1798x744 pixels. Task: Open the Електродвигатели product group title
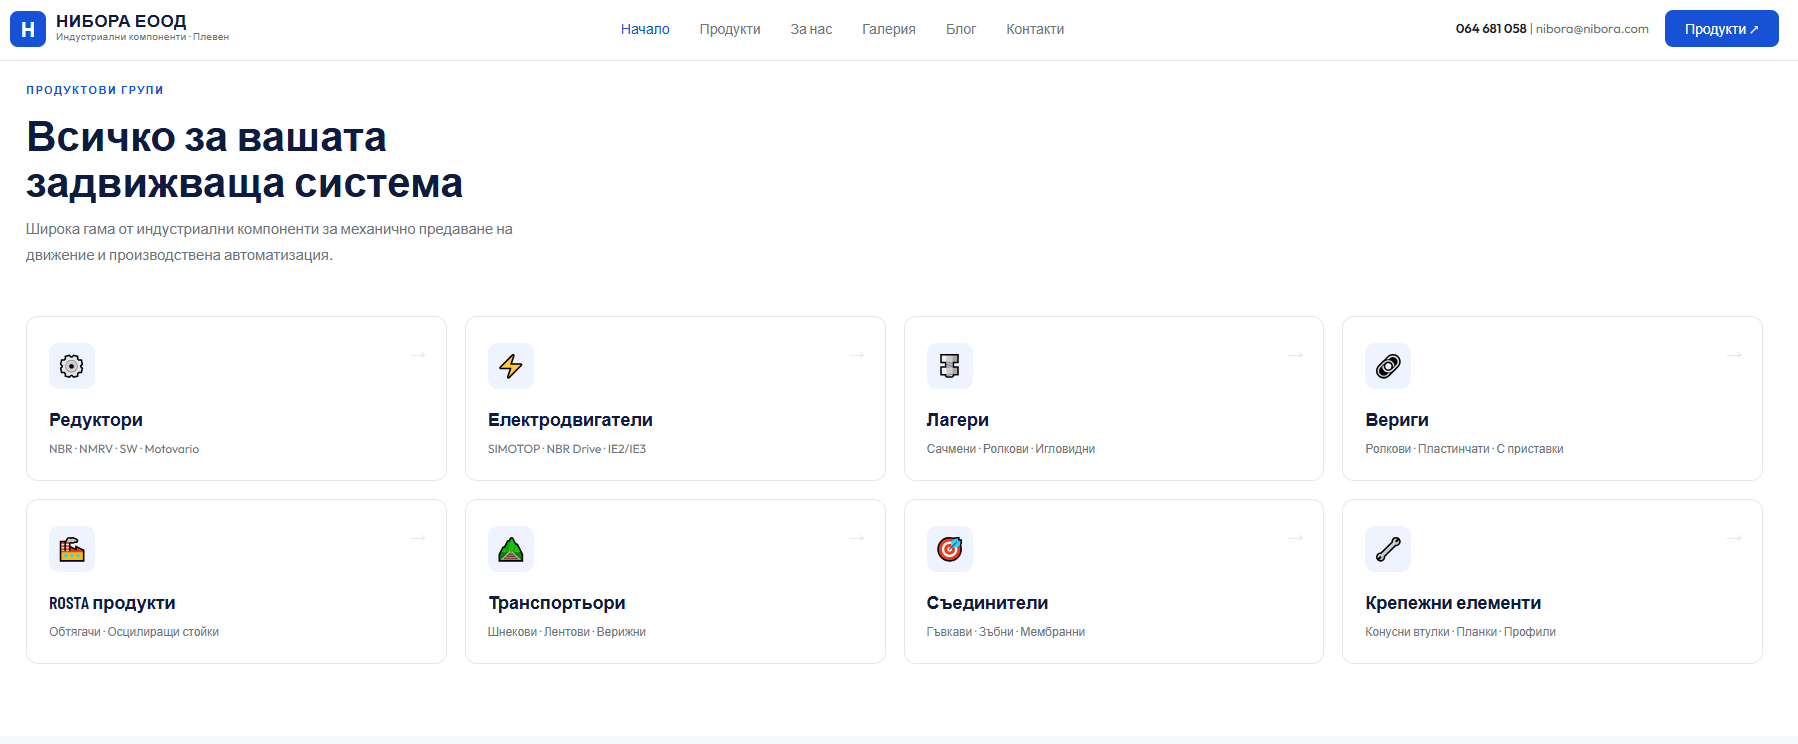coord(570,420)
